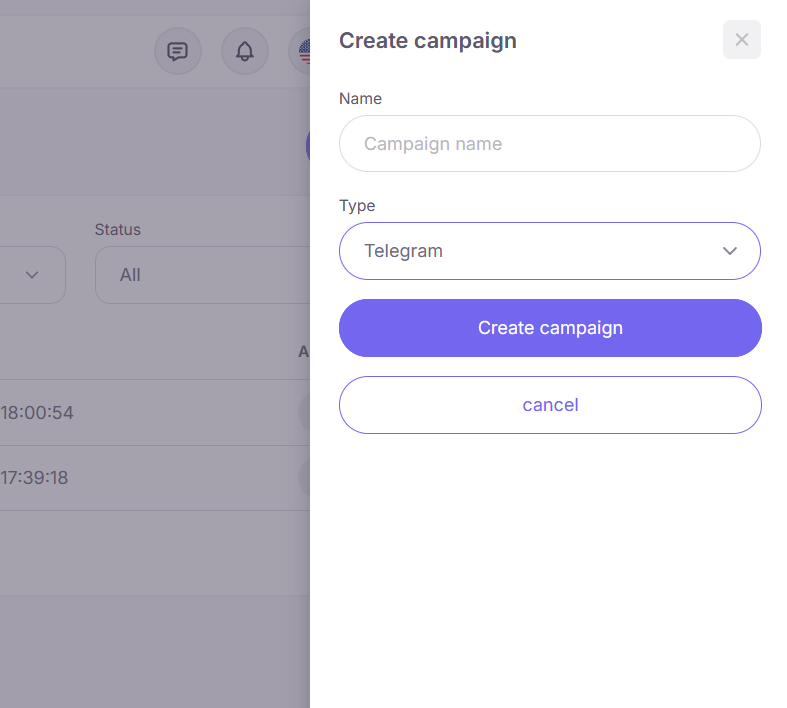
Task: Dismiss the form with cancel button
Action: click(x=550, y=405)
